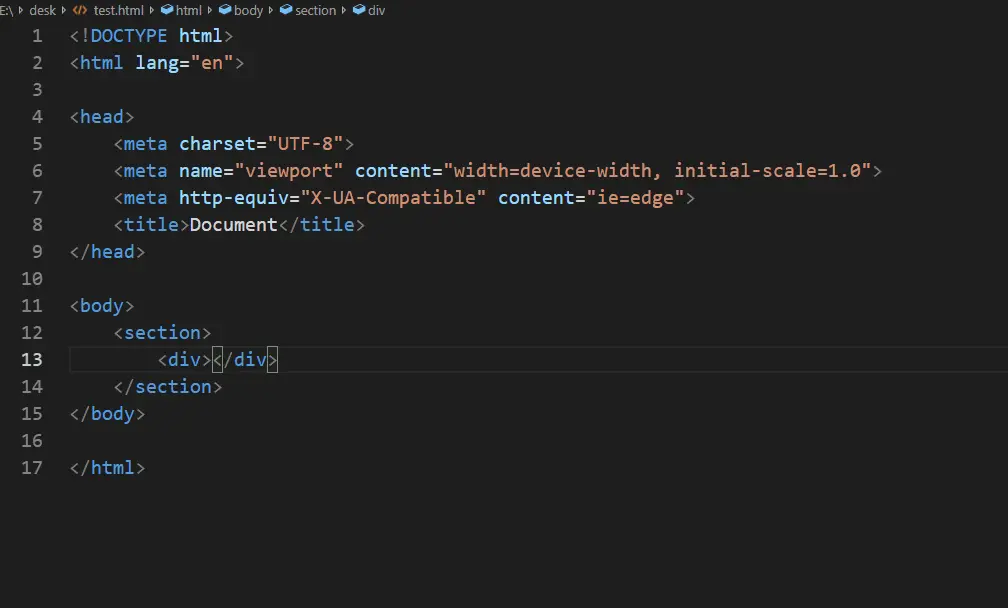
Task: Click the closing div tag on line 13
Action: click(245, 360)
